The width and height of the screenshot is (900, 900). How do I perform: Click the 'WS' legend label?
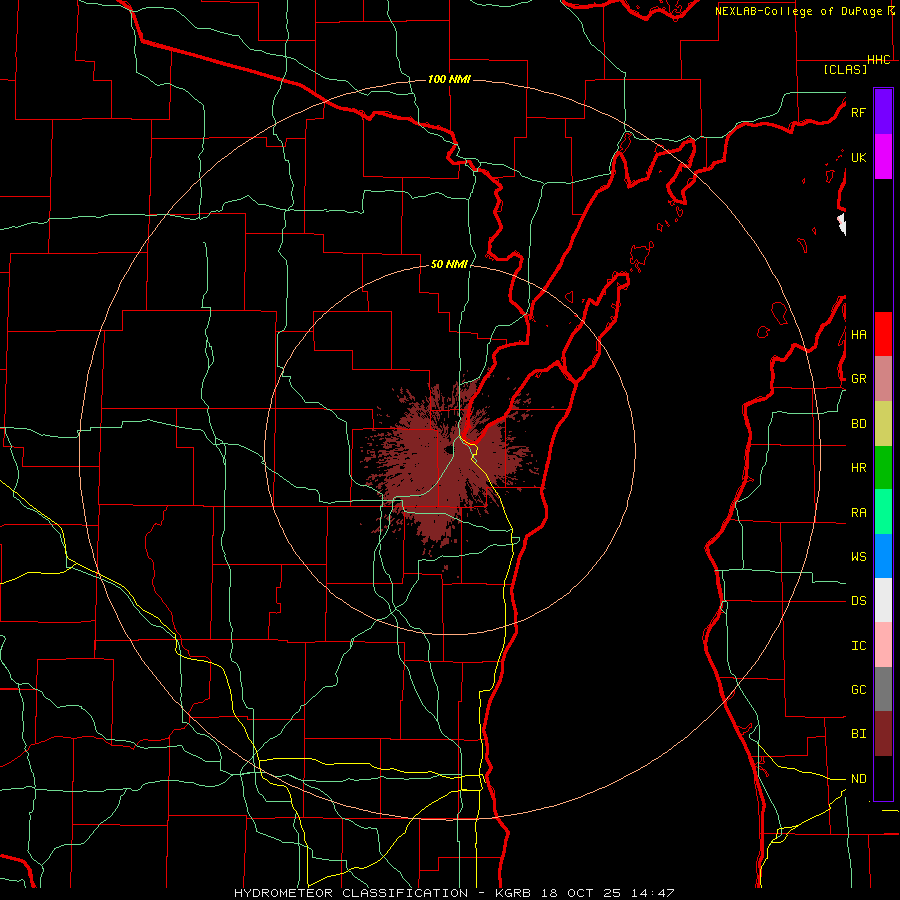coord(858,557)
